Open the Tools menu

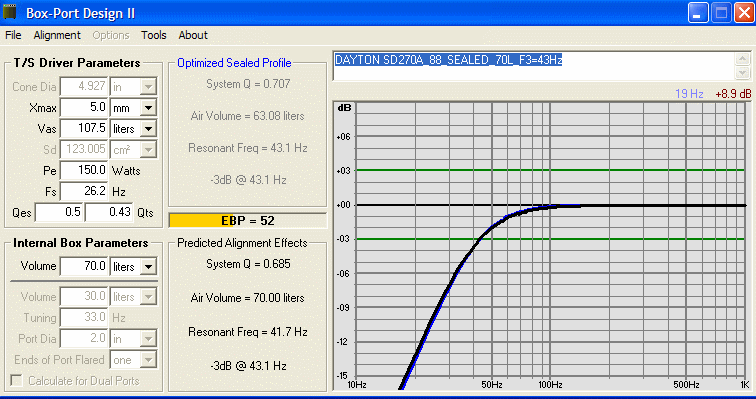pyautogui.click(x=153, y=35)
